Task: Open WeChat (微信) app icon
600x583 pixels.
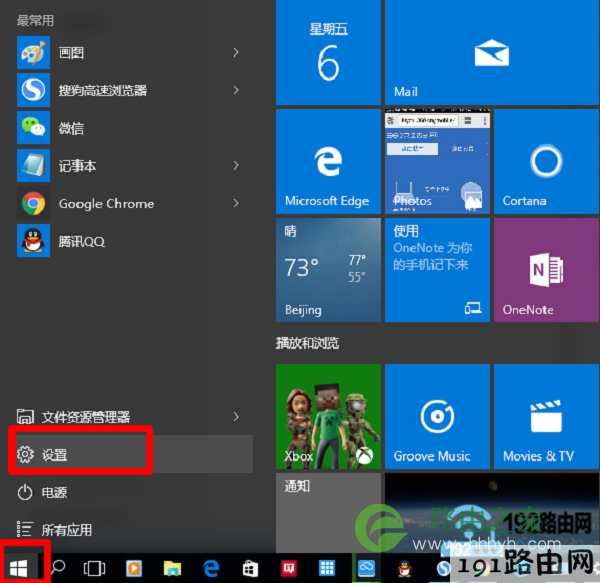Action: [33, 127]
